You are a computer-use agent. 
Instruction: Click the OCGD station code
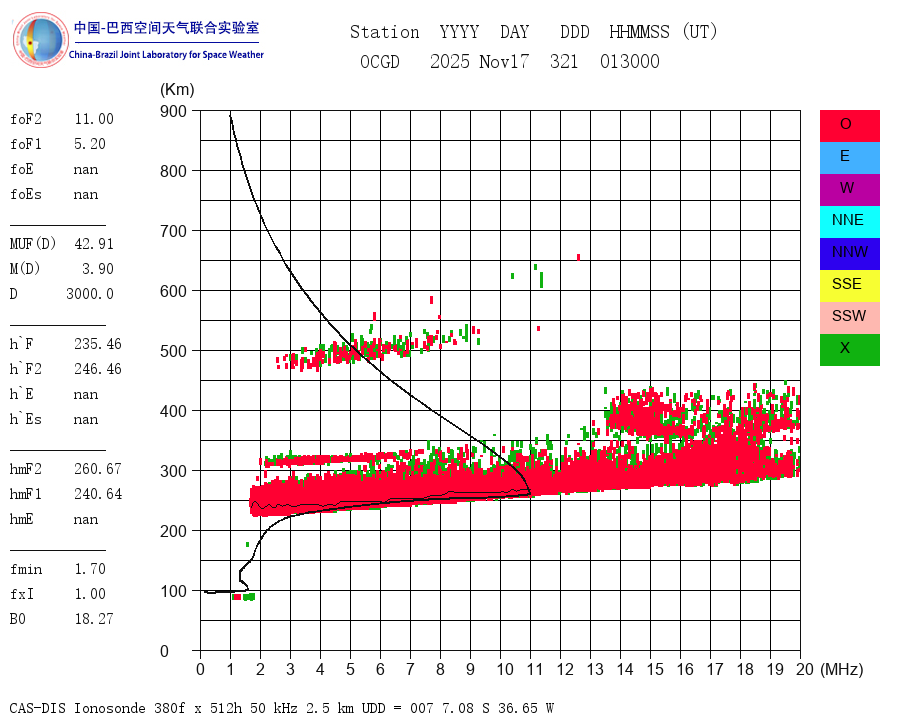pyautogui.click(x=380, y=62)
